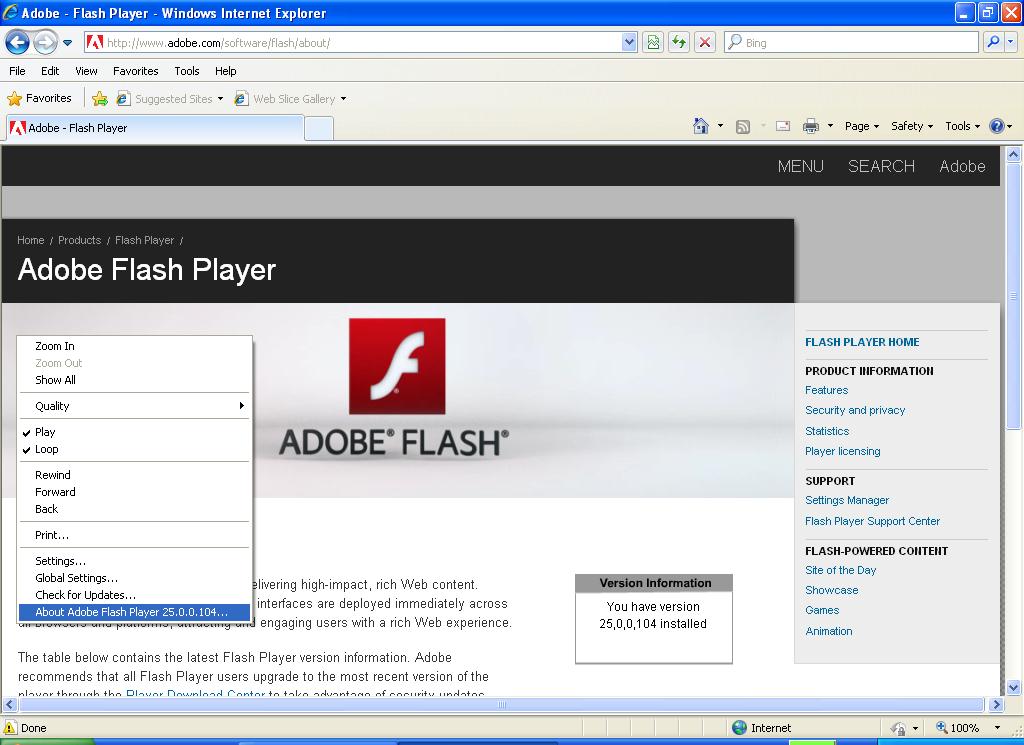Open the Page command dropdown
The width and height of the screenshot is (1024, 745).
[x=862, y=126]
